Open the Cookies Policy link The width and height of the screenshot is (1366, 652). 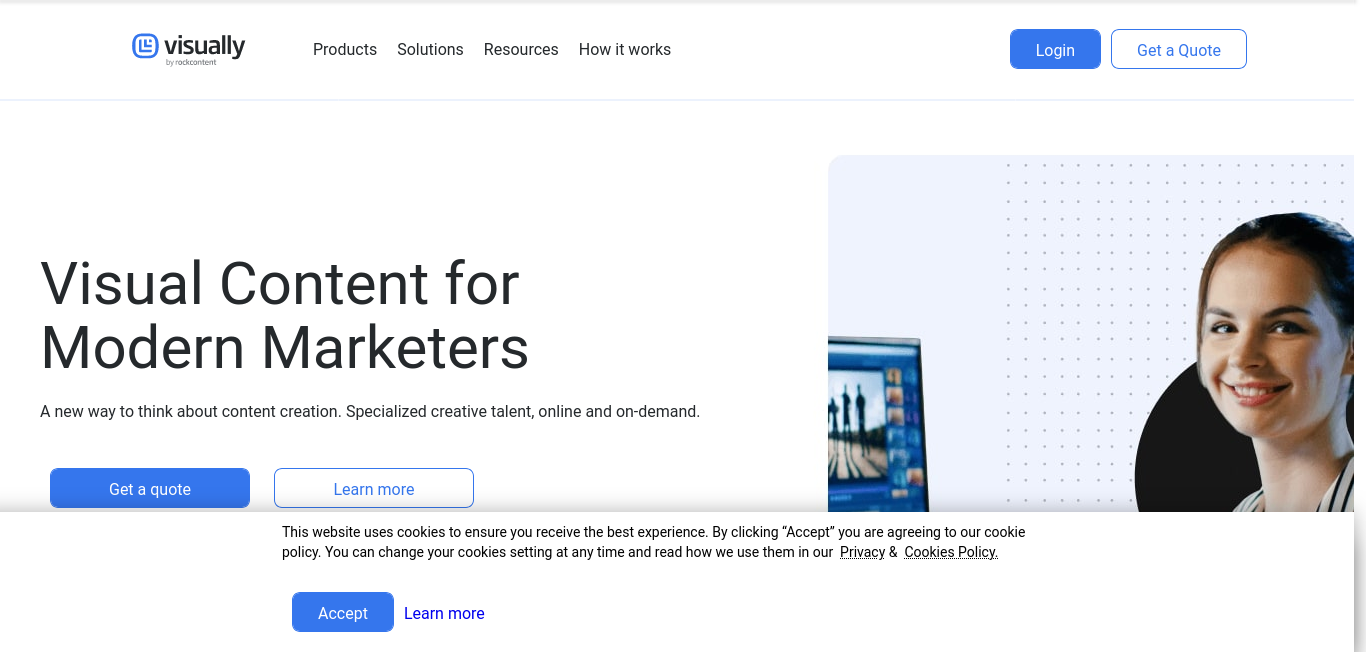(950, 552)
